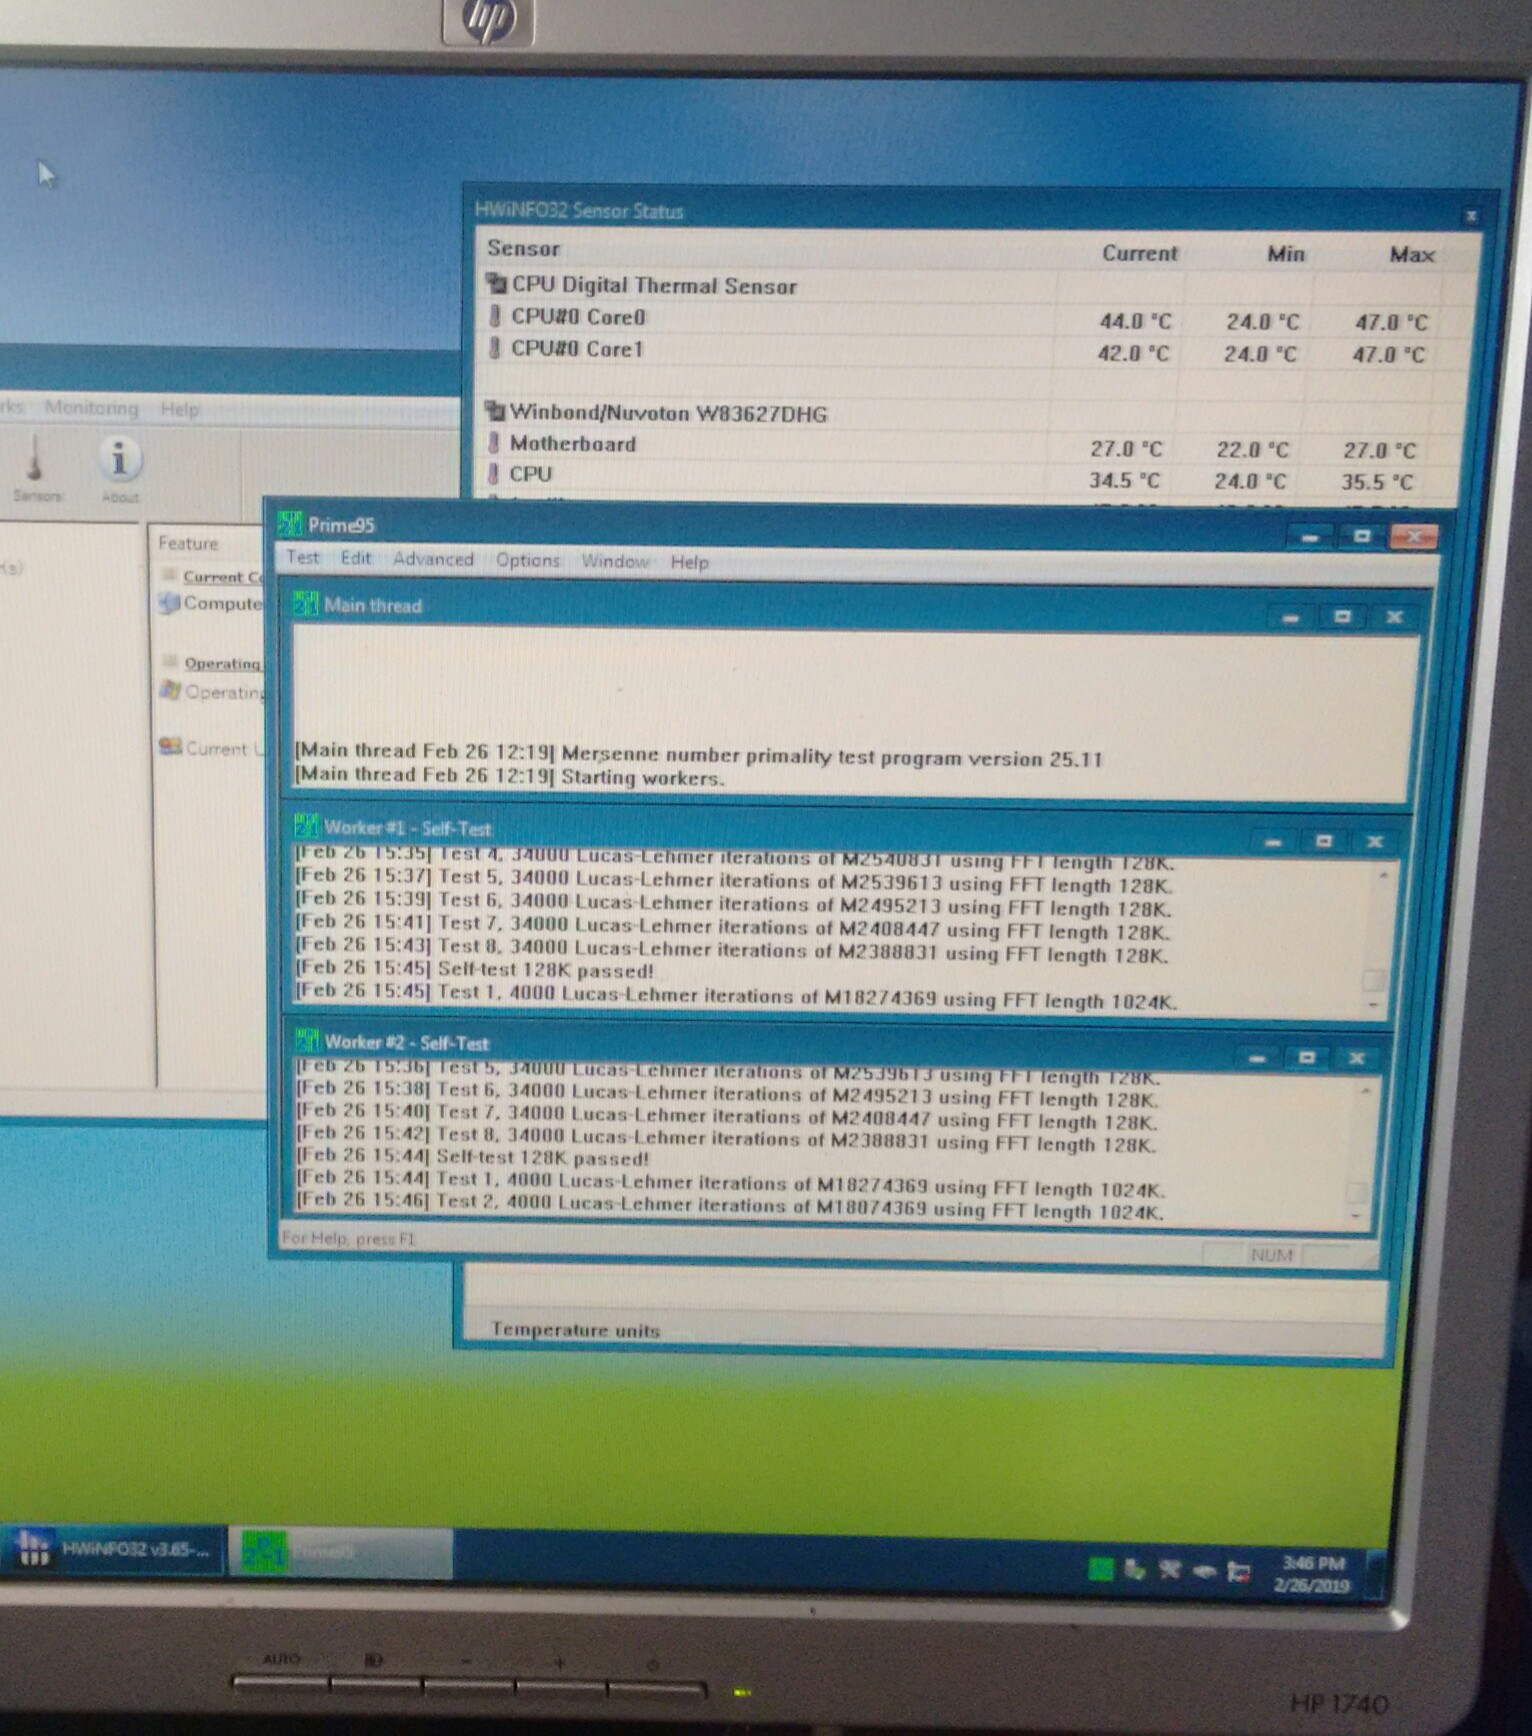Click the Computer icon in the Feature list

[x=169, y=603]
